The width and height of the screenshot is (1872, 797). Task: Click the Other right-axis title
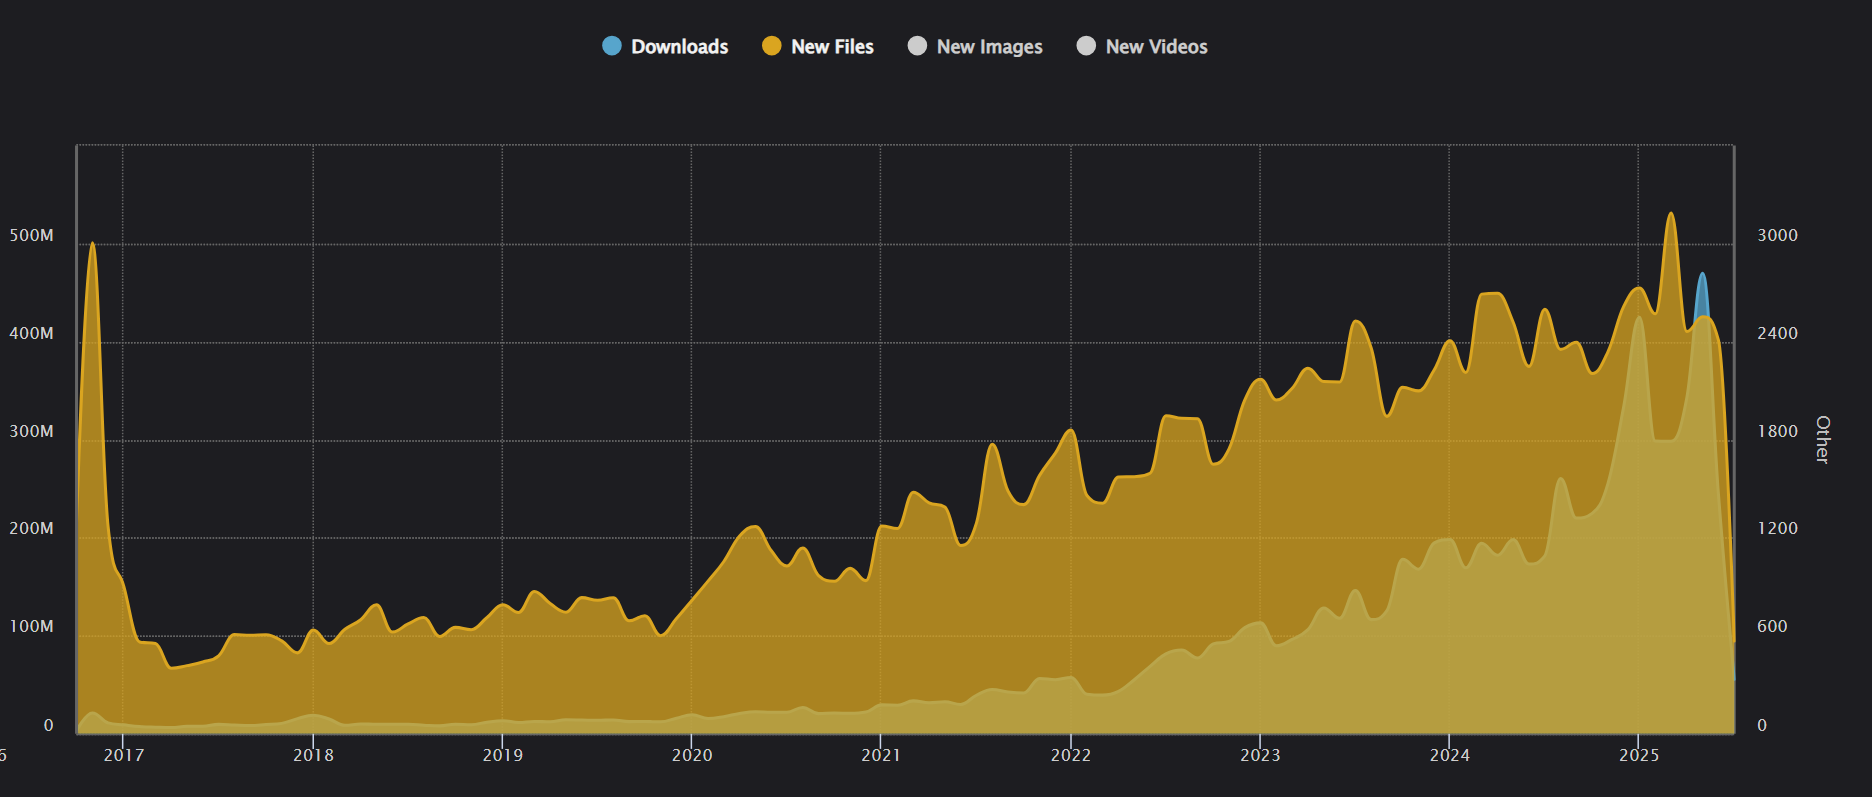click(x=1823, y=440)
